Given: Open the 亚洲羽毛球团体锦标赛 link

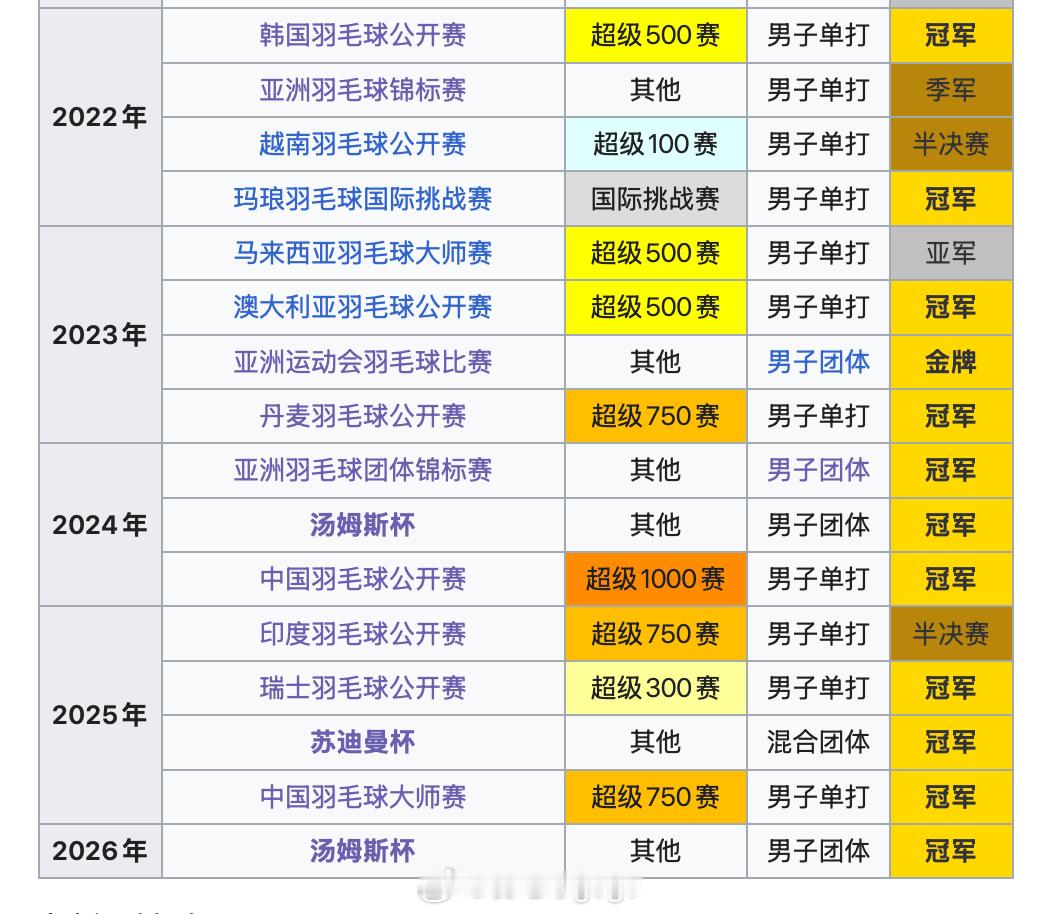Looking at the screenshot, I should (362, 470).
